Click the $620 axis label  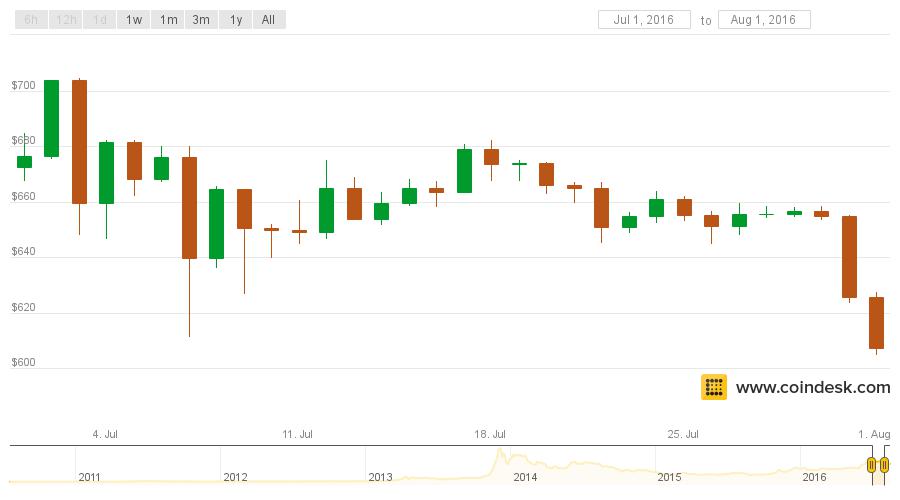(x=24, y=307)
